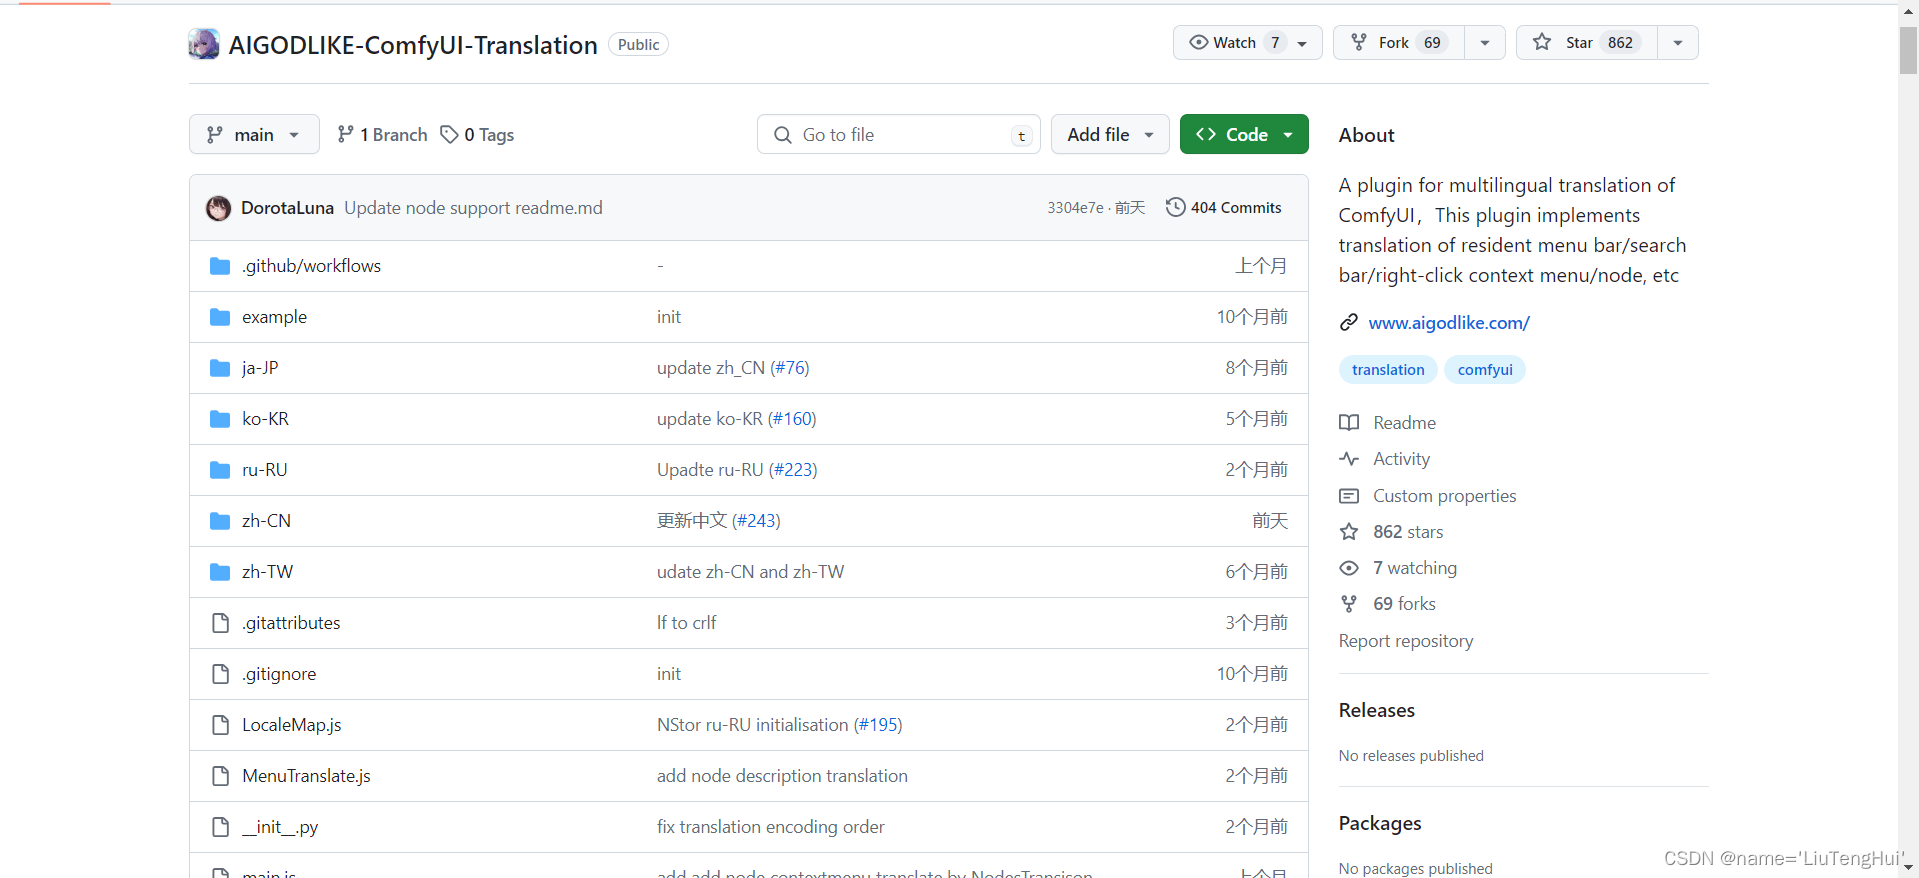The height and width of the screenshot is (878, 1919).
Task: Select the comfyui topic tag
Action: 1485,370
